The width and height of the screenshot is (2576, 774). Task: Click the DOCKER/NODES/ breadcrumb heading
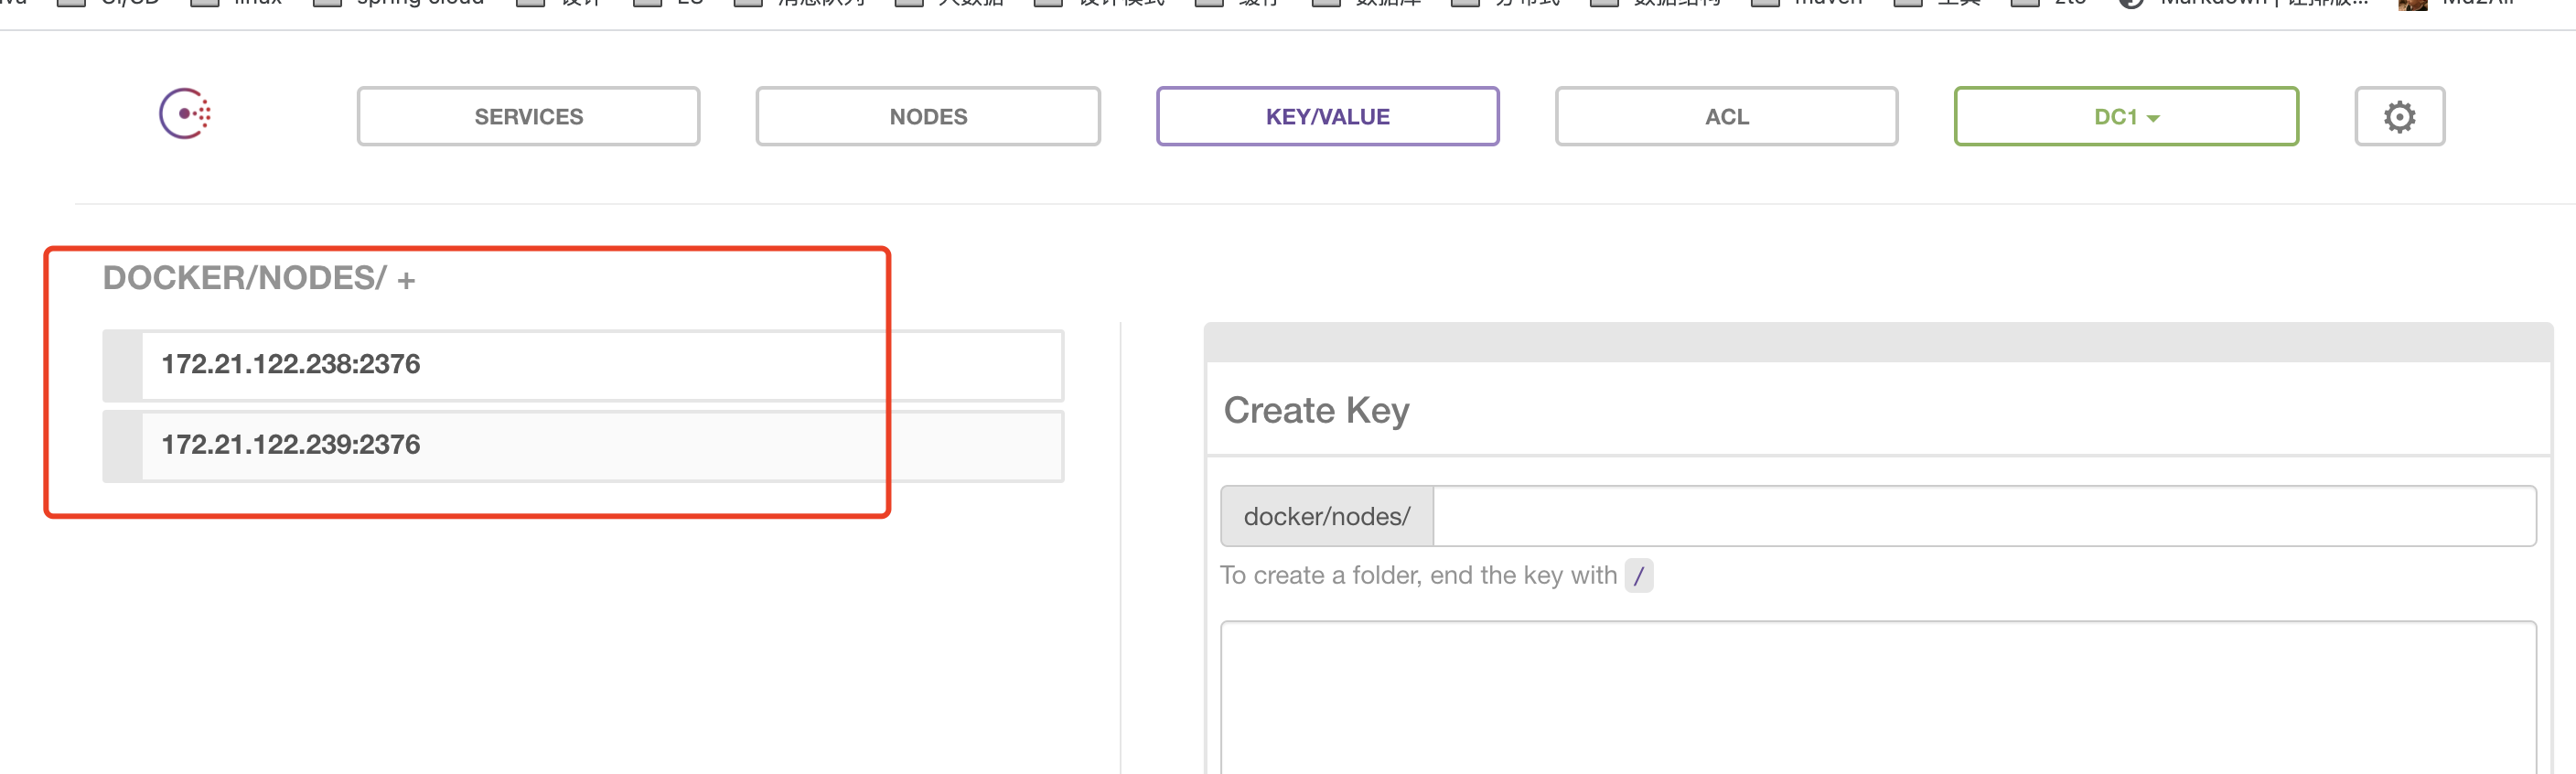click(x=244, y=278)
